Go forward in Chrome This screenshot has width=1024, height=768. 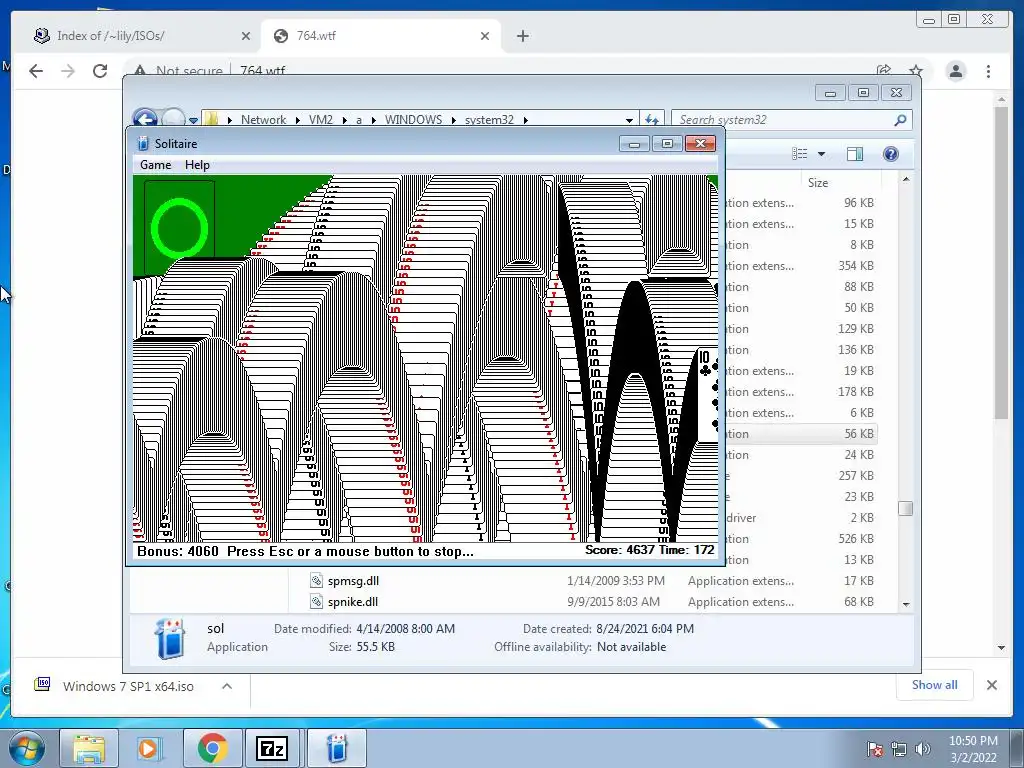click(x=68, y=71)
